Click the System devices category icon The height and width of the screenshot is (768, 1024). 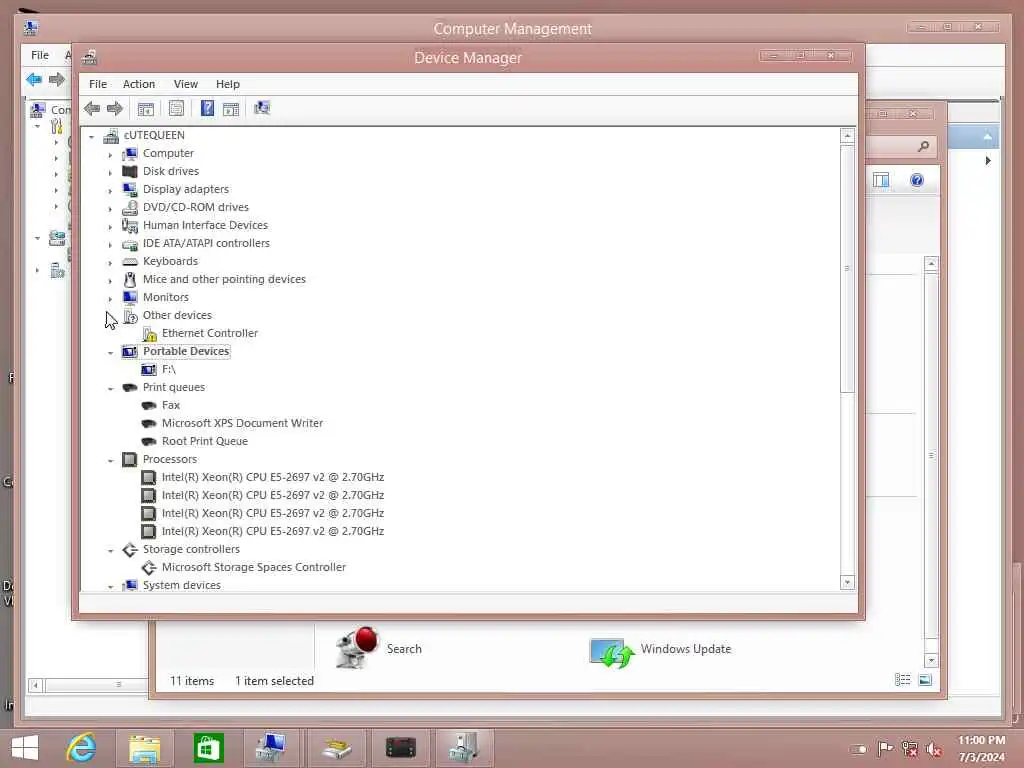point(130,585)
